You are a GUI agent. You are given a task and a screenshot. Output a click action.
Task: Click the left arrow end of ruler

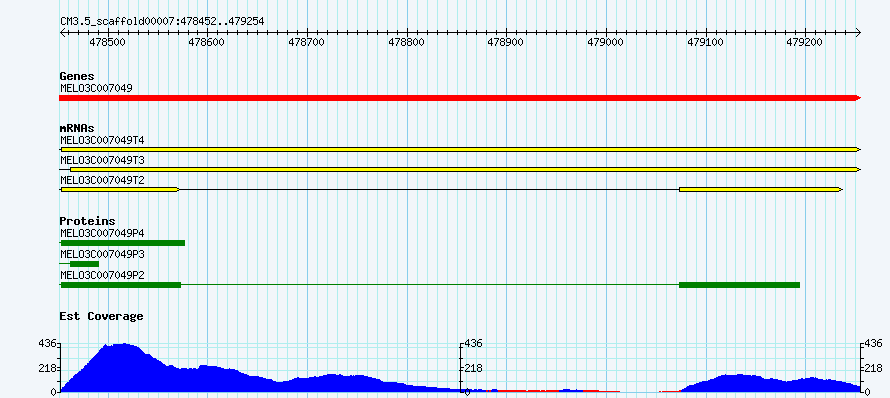[x=62, y=32]
